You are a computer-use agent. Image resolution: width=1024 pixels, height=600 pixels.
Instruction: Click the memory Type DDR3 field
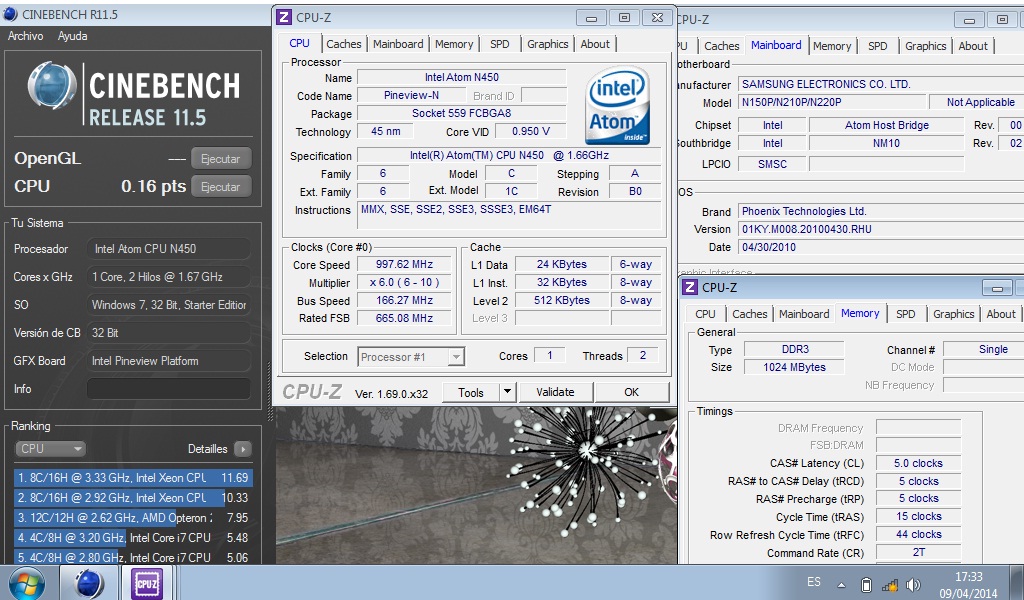point(795,349)
